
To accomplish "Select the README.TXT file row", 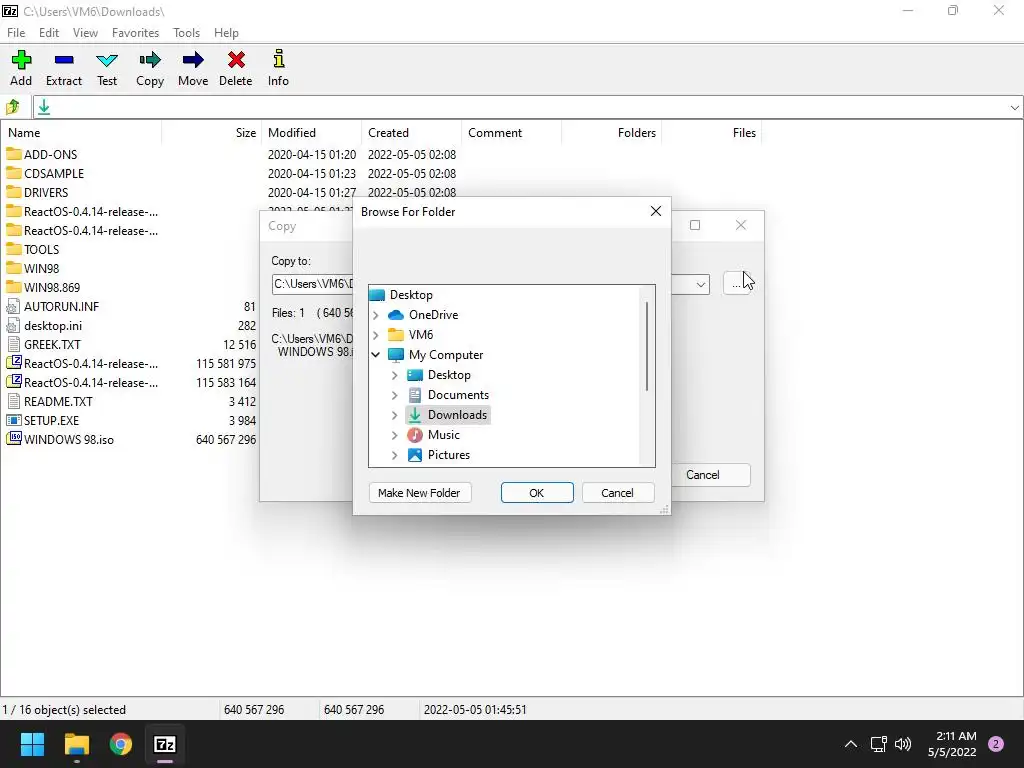I will [x=131, y=402].
